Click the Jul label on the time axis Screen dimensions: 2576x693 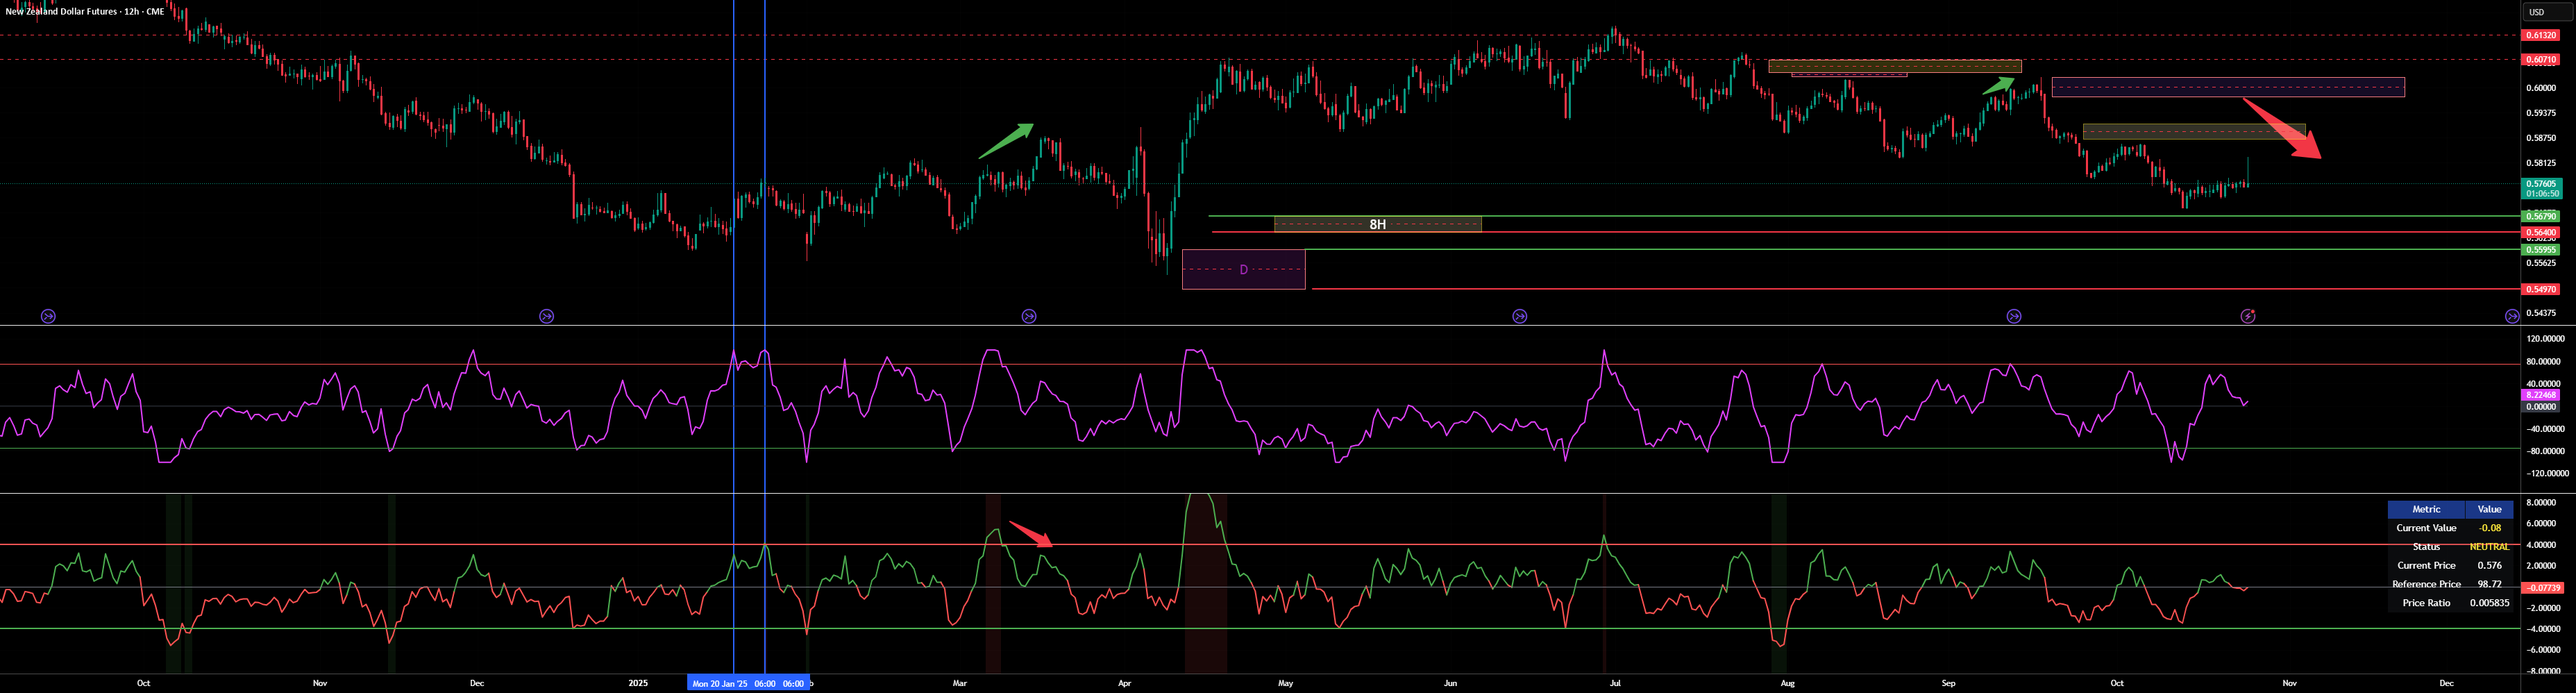[1614, 684]
